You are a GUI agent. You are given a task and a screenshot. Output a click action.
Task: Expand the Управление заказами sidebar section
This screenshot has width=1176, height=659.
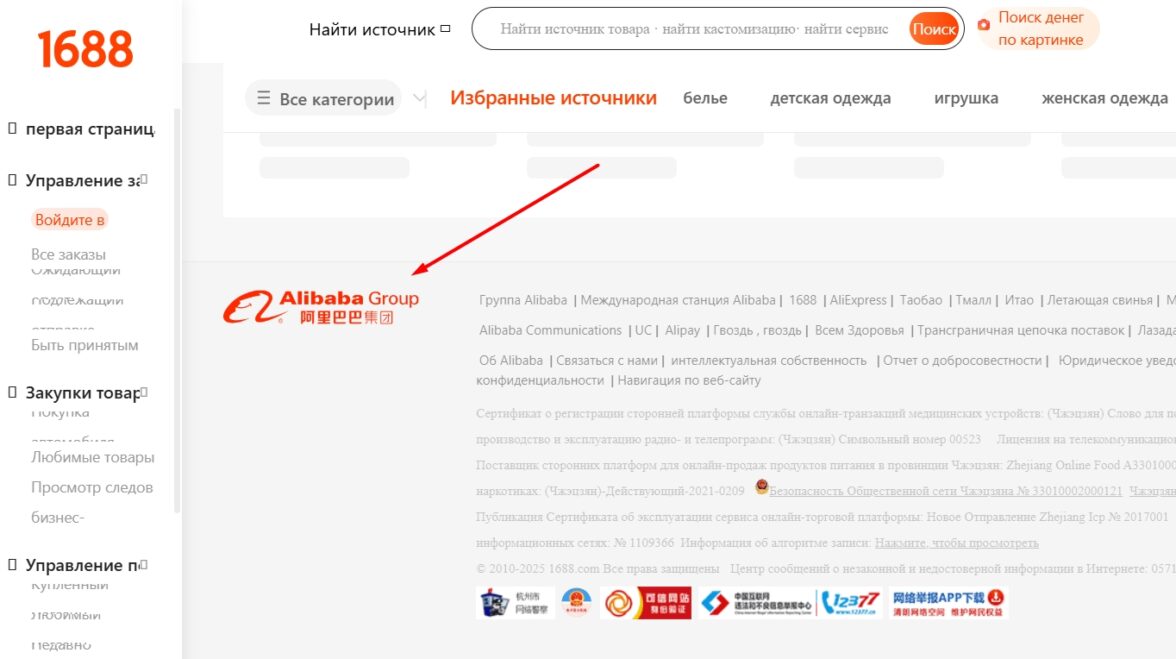pyautogui.click(x=144, y=180)
